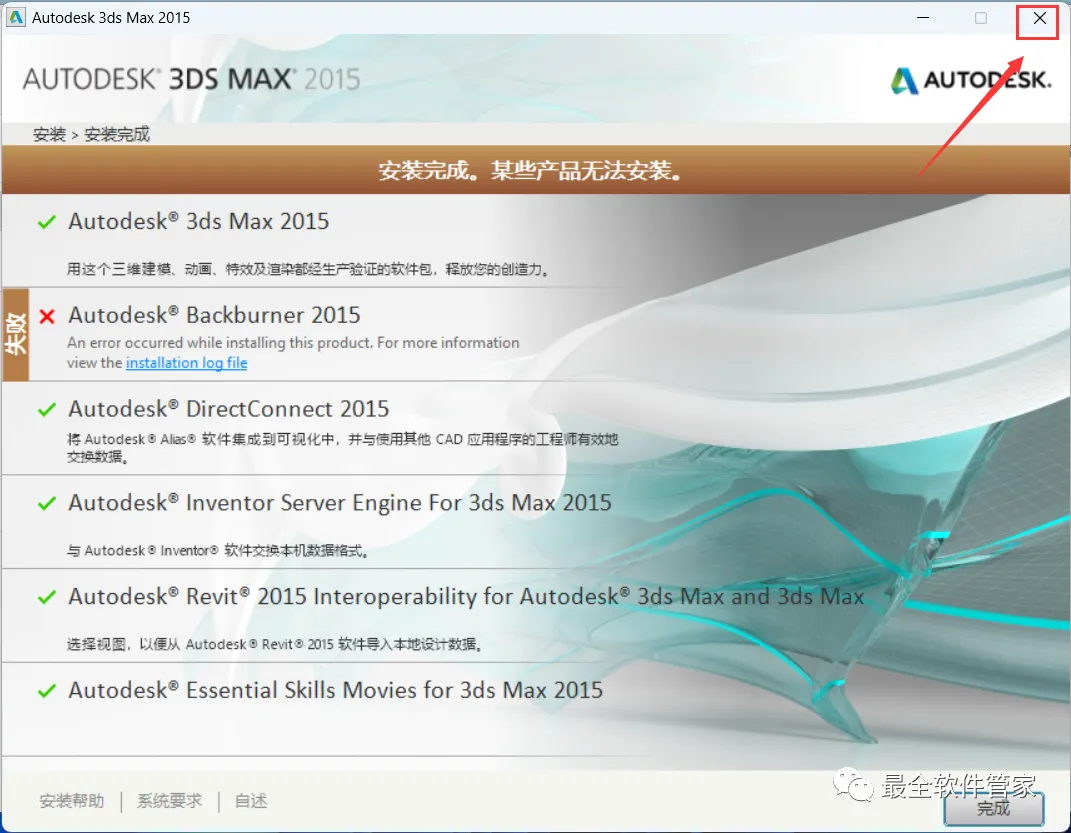Open the 系统要求 link
The width and height of the screenshot is (1071, 833).
[x=169, y=801]
